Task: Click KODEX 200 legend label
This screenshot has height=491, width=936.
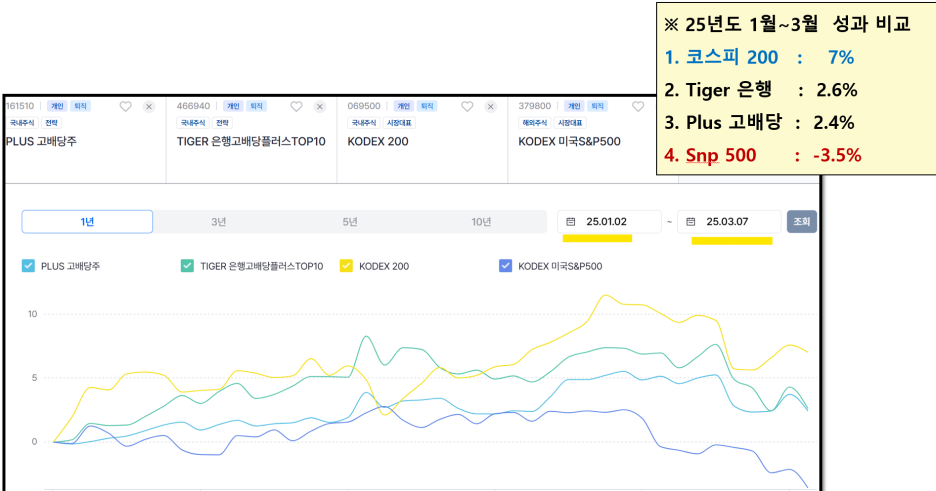Action: pos(384,267)
